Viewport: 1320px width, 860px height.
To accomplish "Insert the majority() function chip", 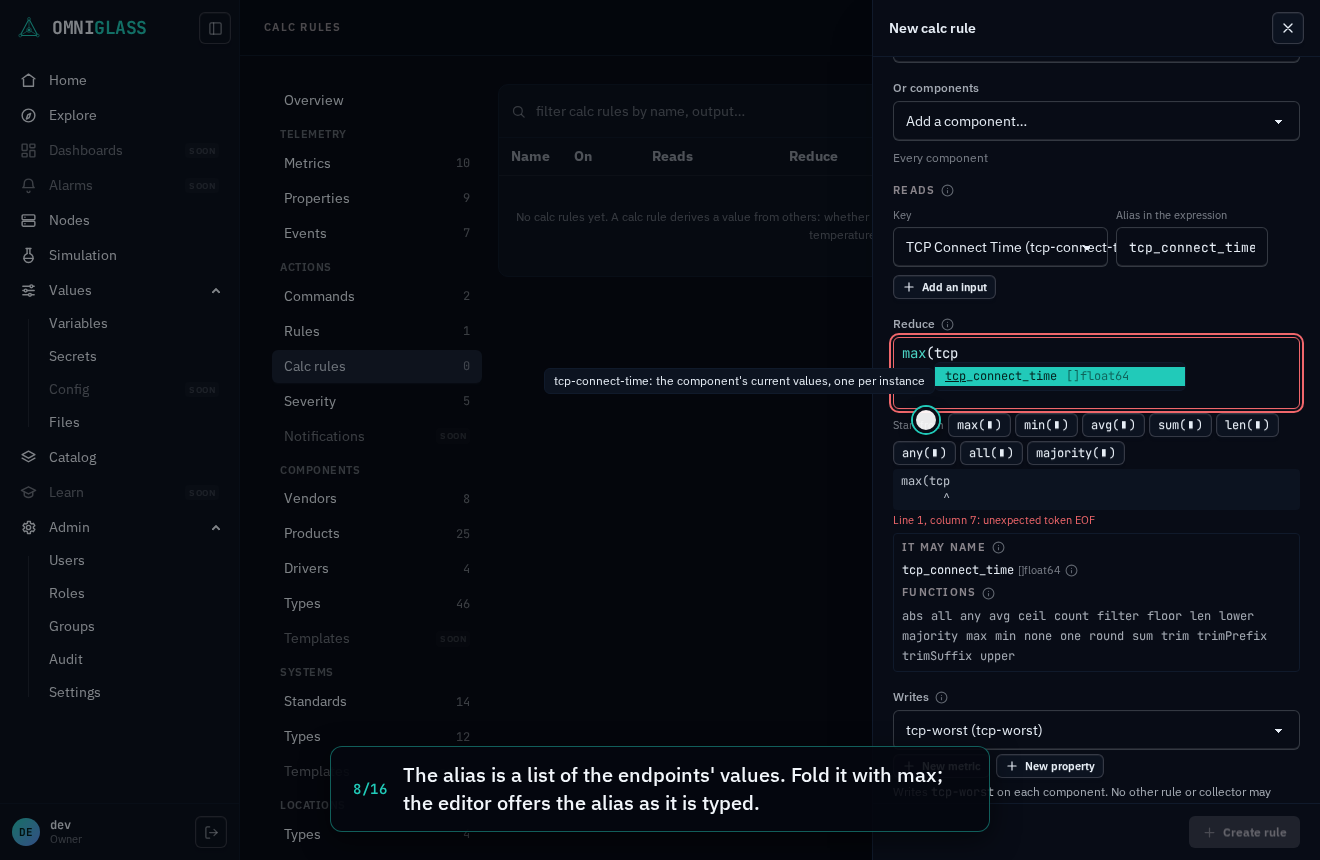I will [1076, 453].
